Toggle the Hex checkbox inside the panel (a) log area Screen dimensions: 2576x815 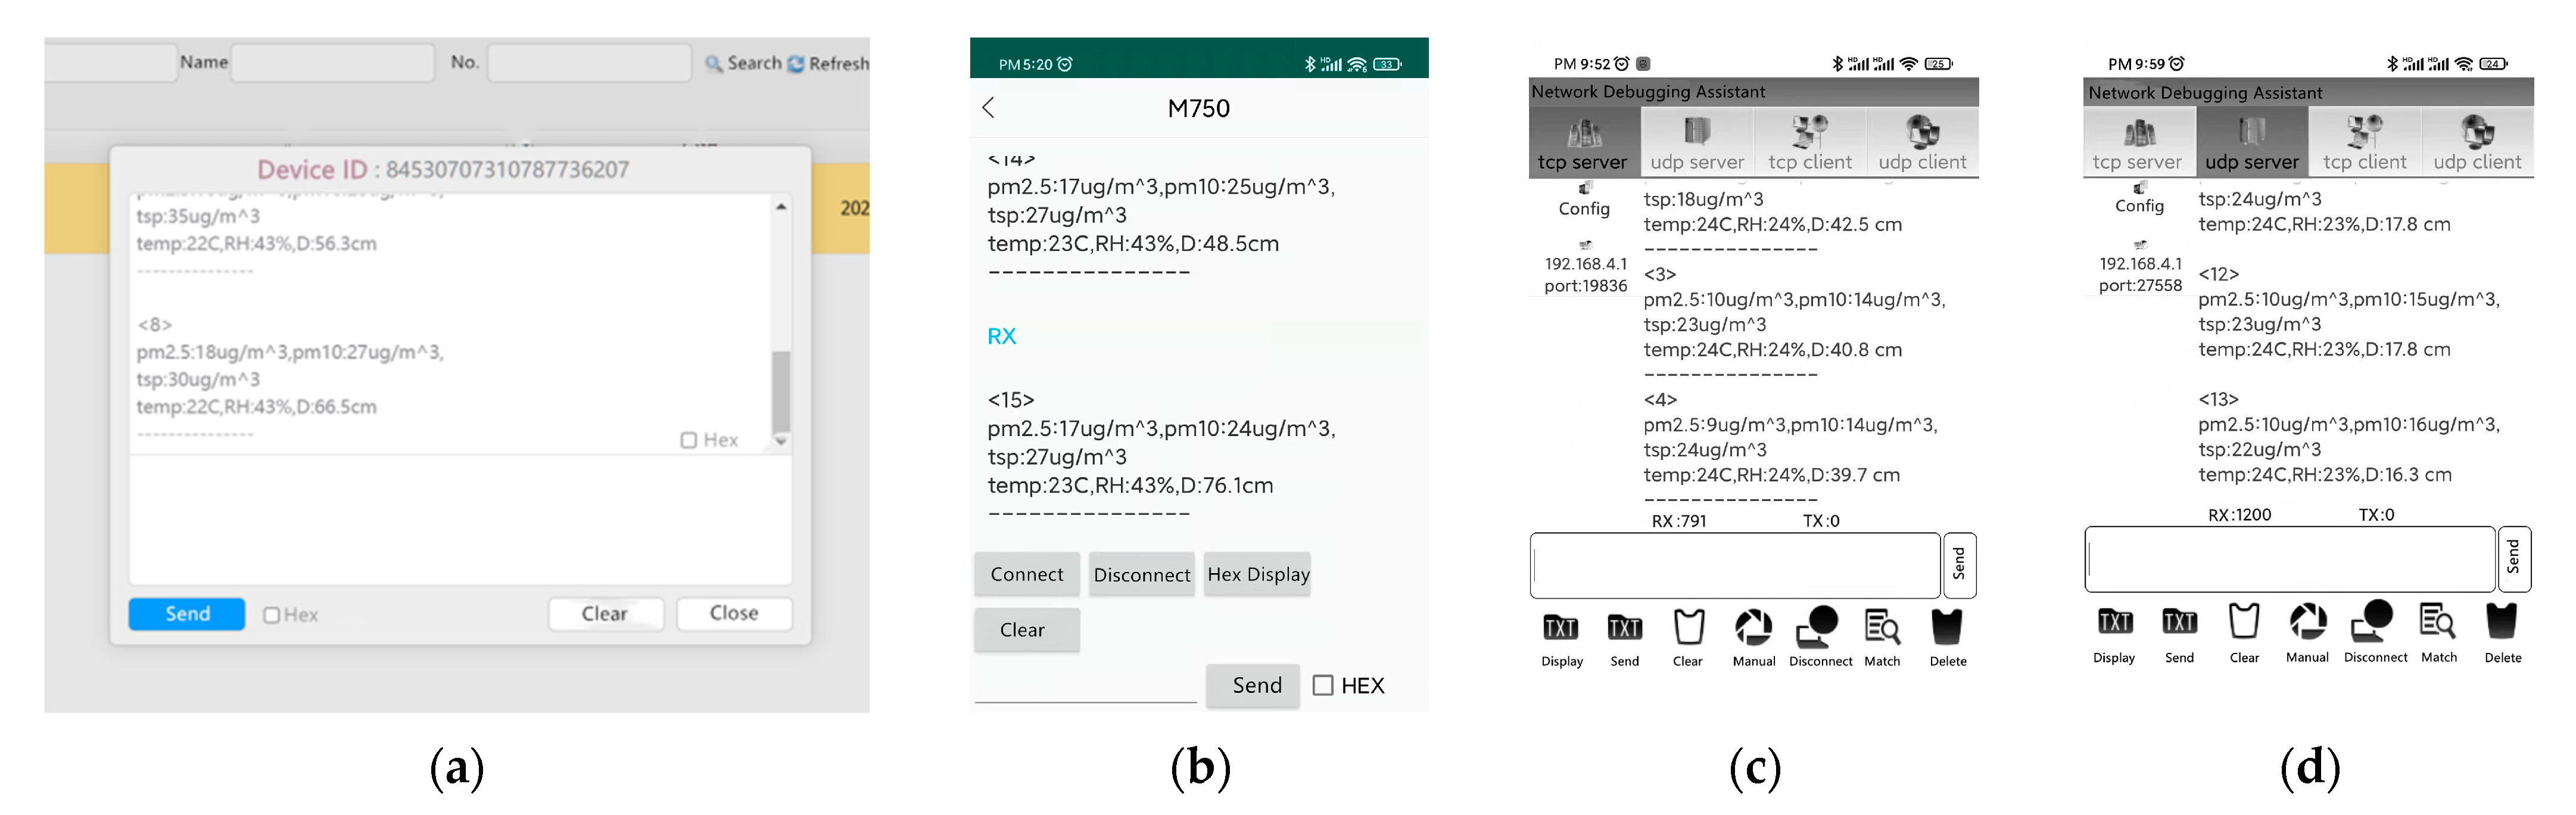coord(688,440)
